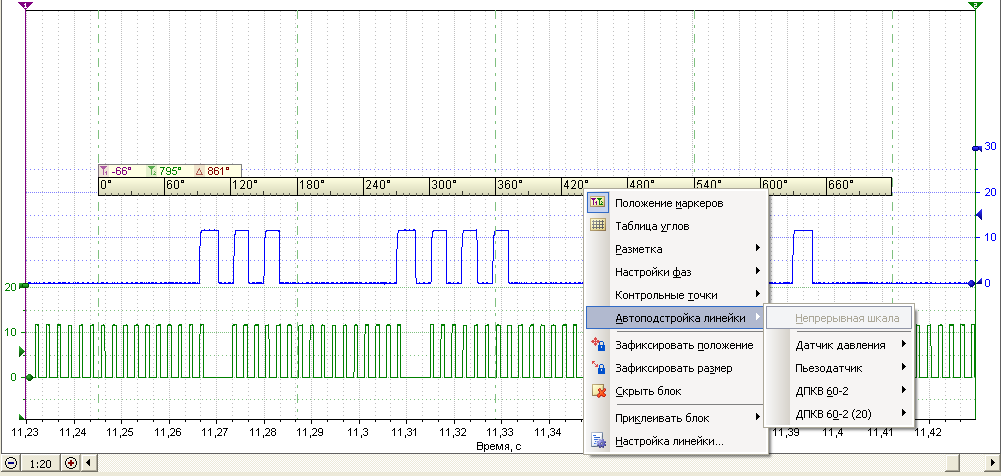
Task: Click green range marker beside left 20
Action: click(24, 286)
